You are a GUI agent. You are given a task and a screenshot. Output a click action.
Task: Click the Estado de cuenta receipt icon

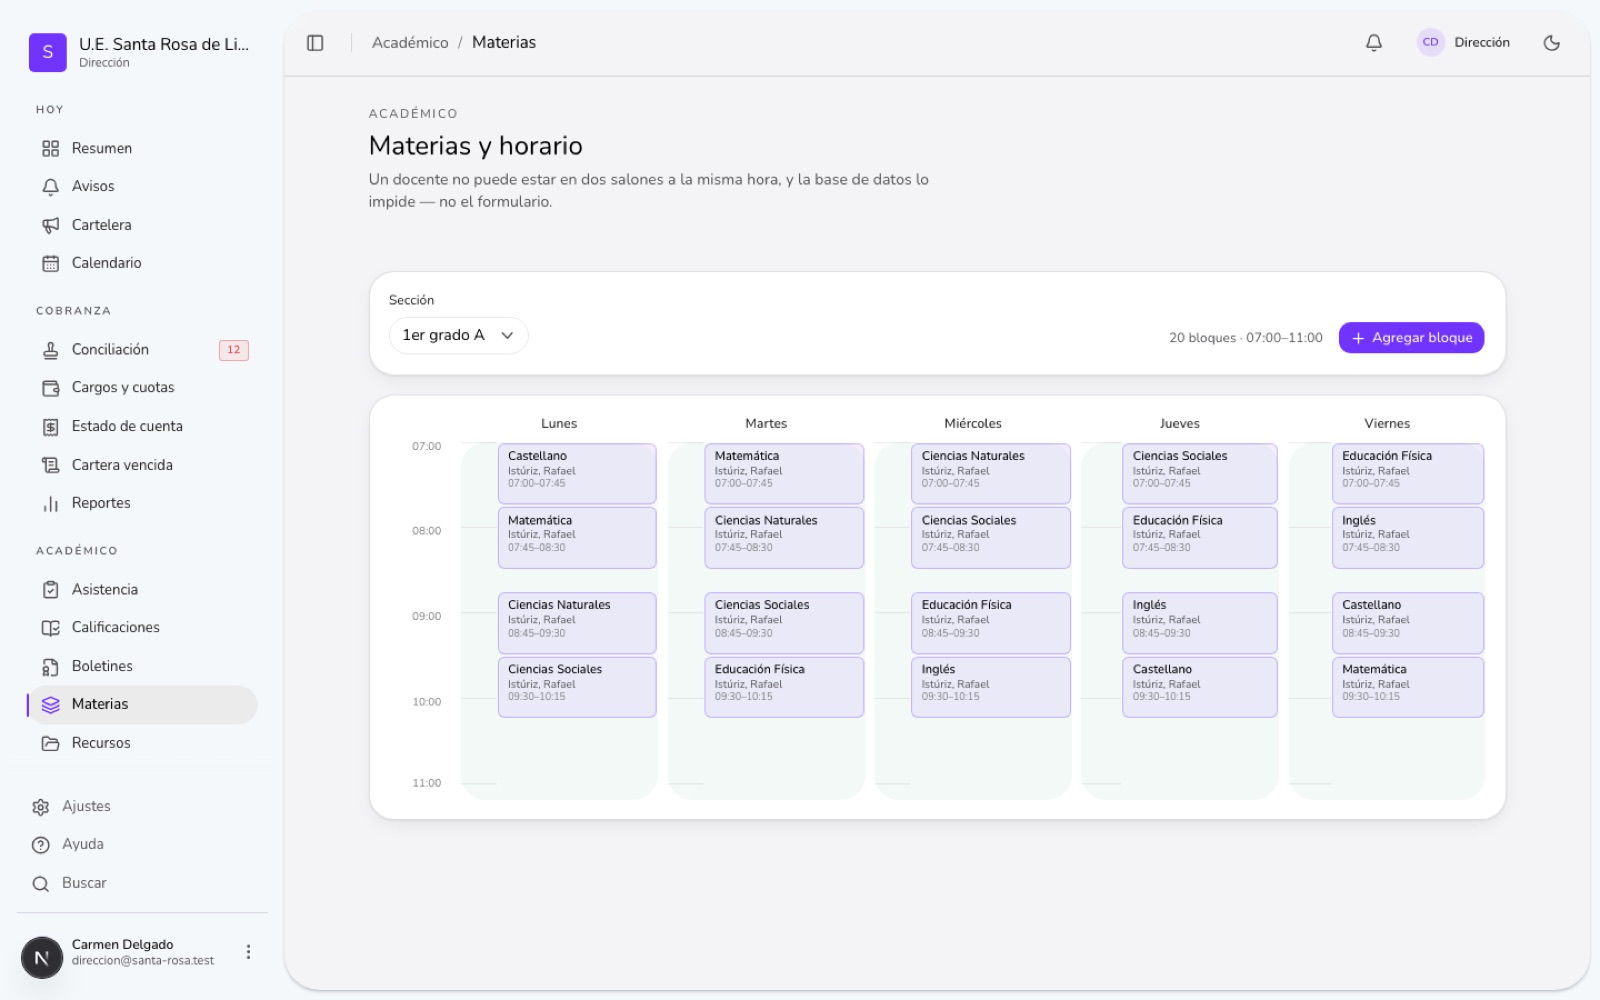51,427
